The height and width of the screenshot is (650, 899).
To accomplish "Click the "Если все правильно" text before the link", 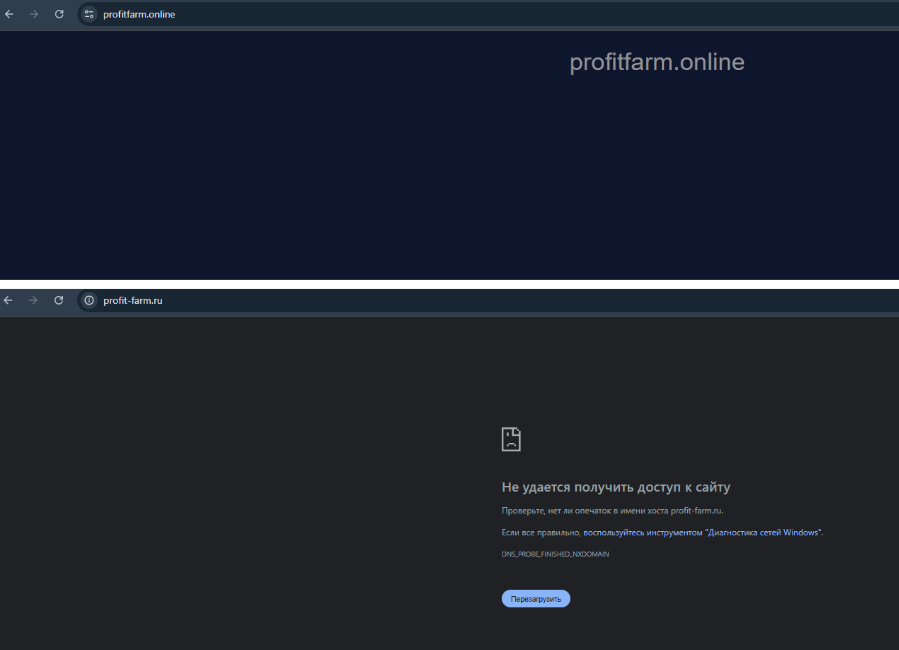I will click(541, 532).
